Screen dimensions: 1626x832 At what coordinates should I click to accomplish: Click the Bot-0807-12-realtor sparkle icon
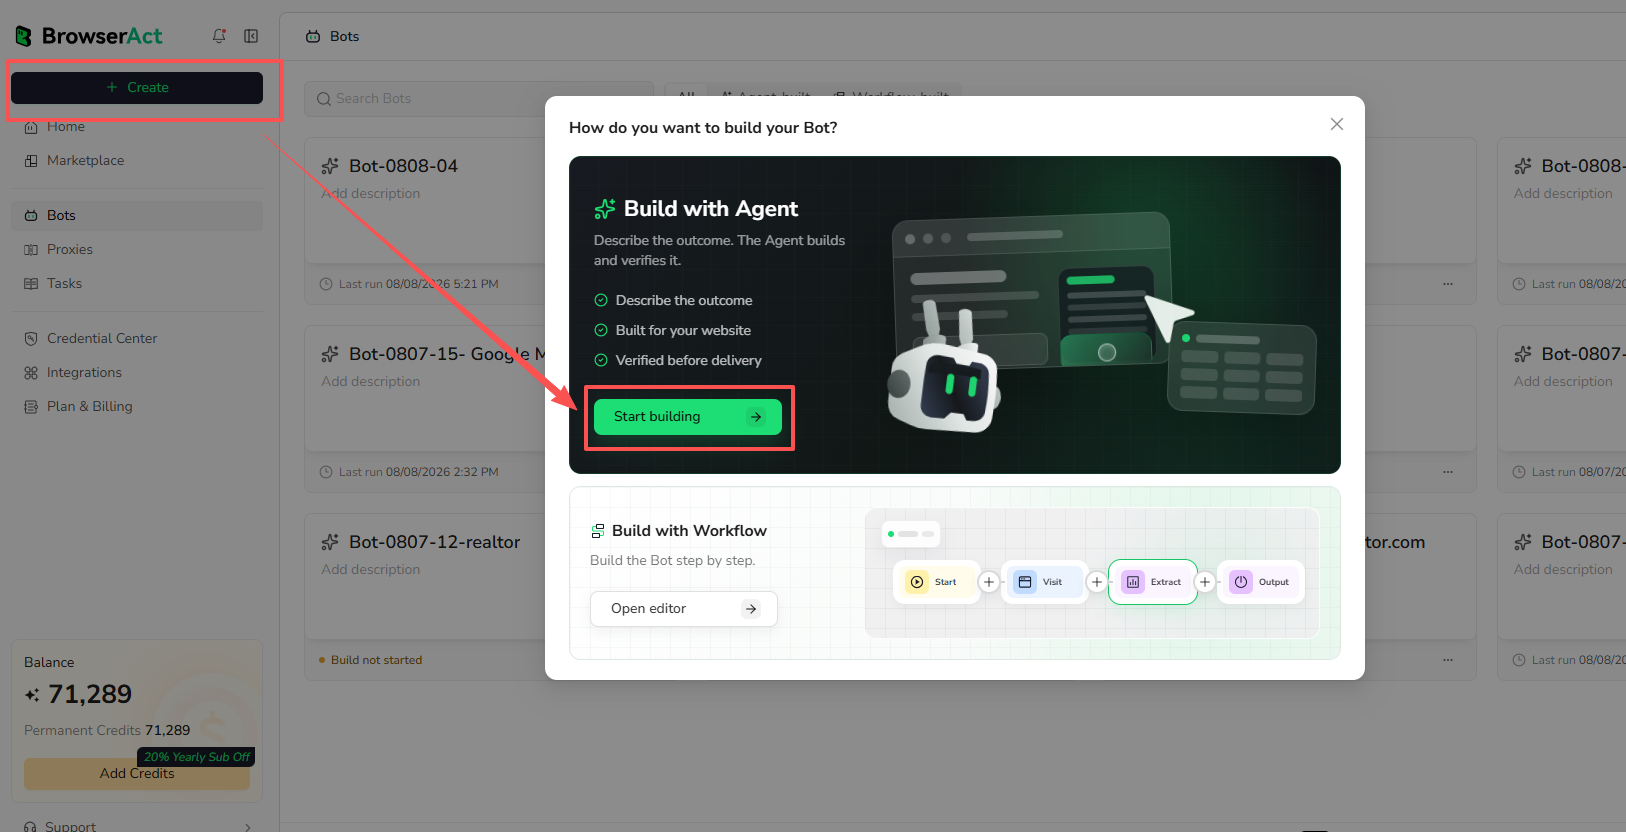tap(330, 542)
